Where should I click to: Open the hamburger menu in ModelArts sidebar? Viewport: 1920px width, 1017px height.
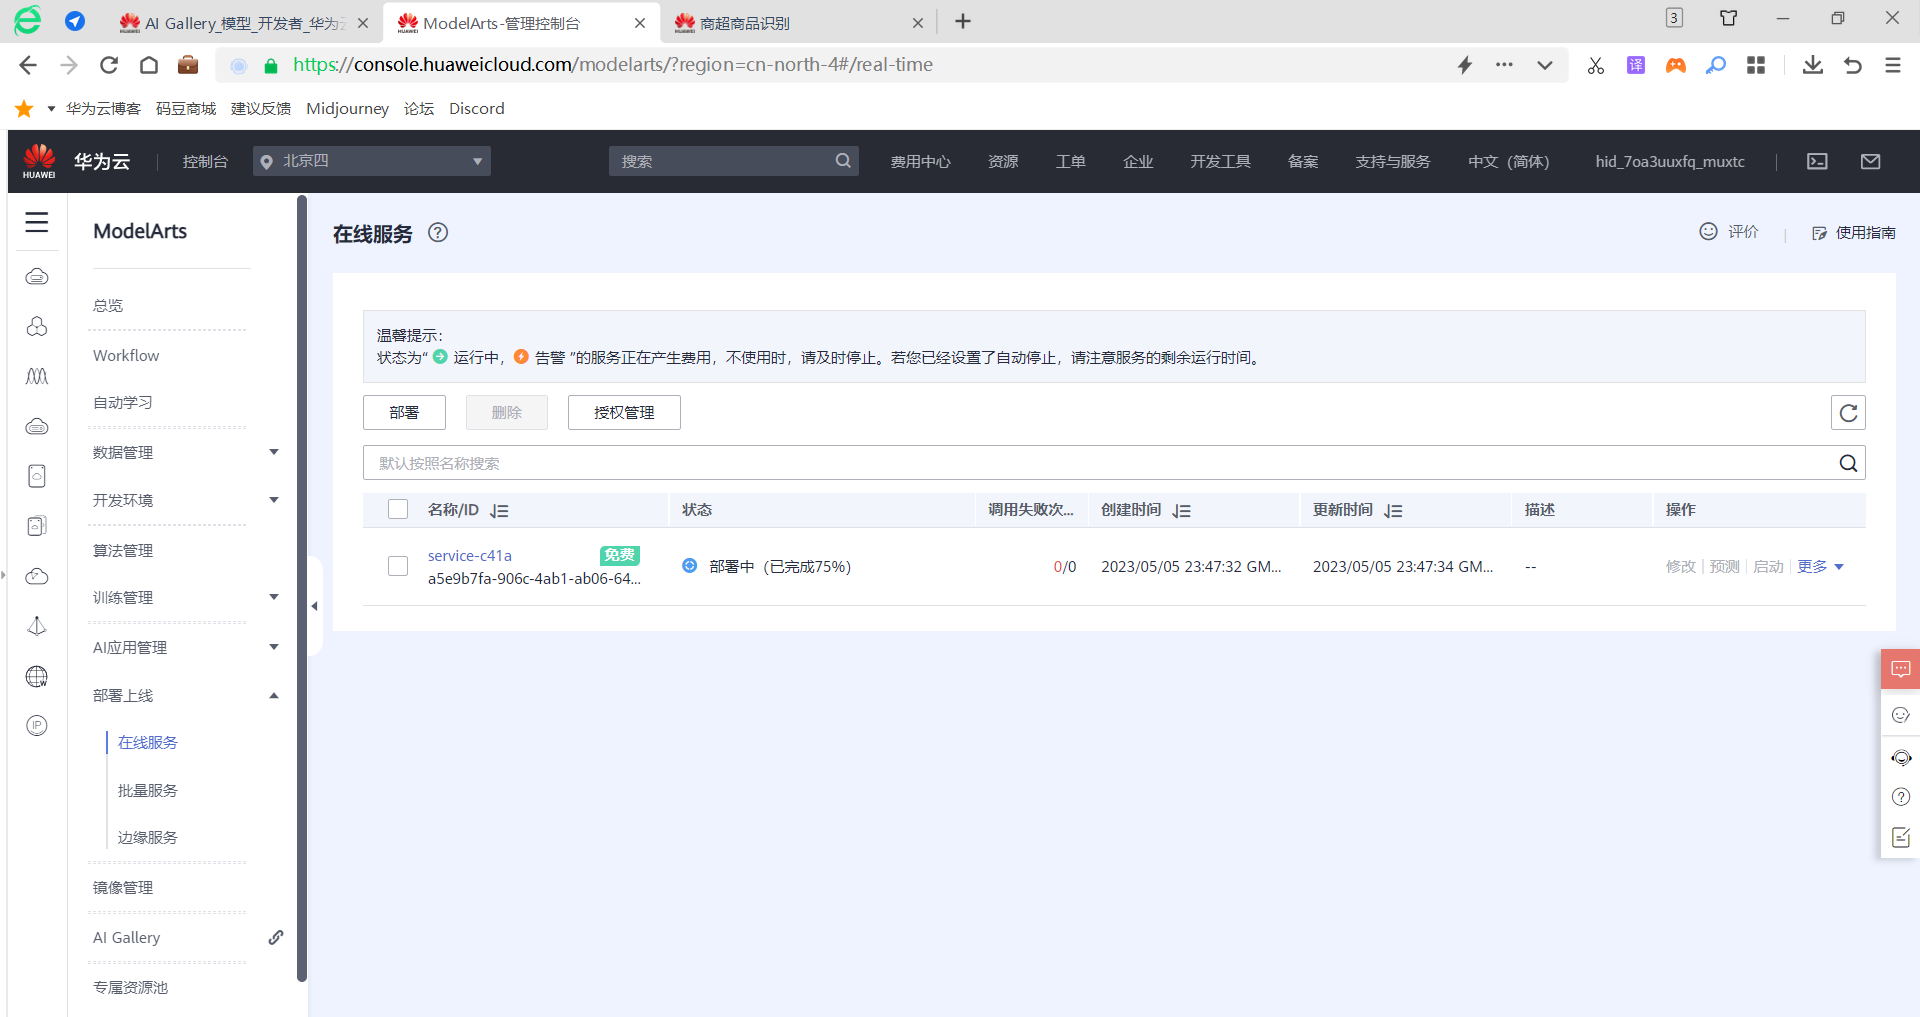coord(37,222)
